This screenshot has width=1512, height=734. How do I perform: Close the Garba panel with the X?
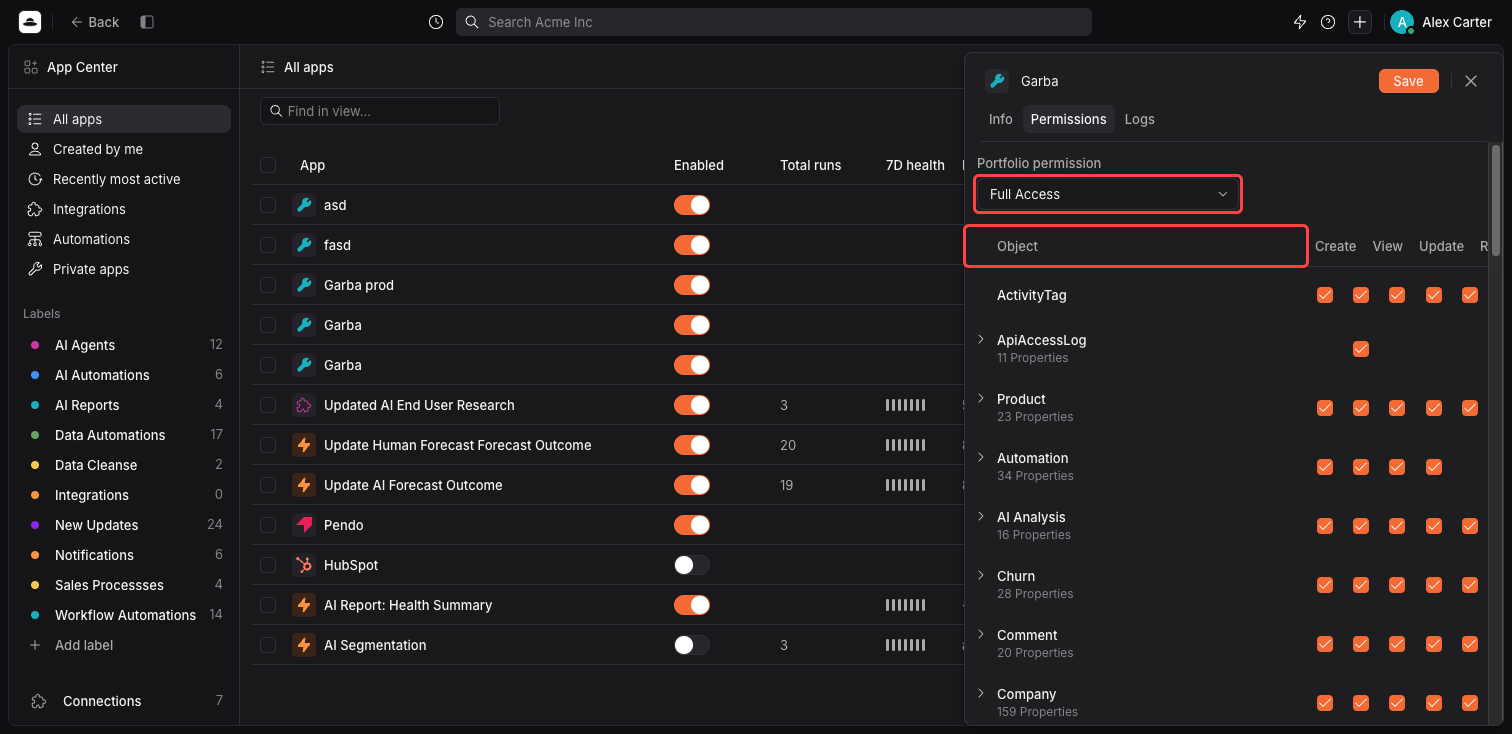(x=1471, y=81)
